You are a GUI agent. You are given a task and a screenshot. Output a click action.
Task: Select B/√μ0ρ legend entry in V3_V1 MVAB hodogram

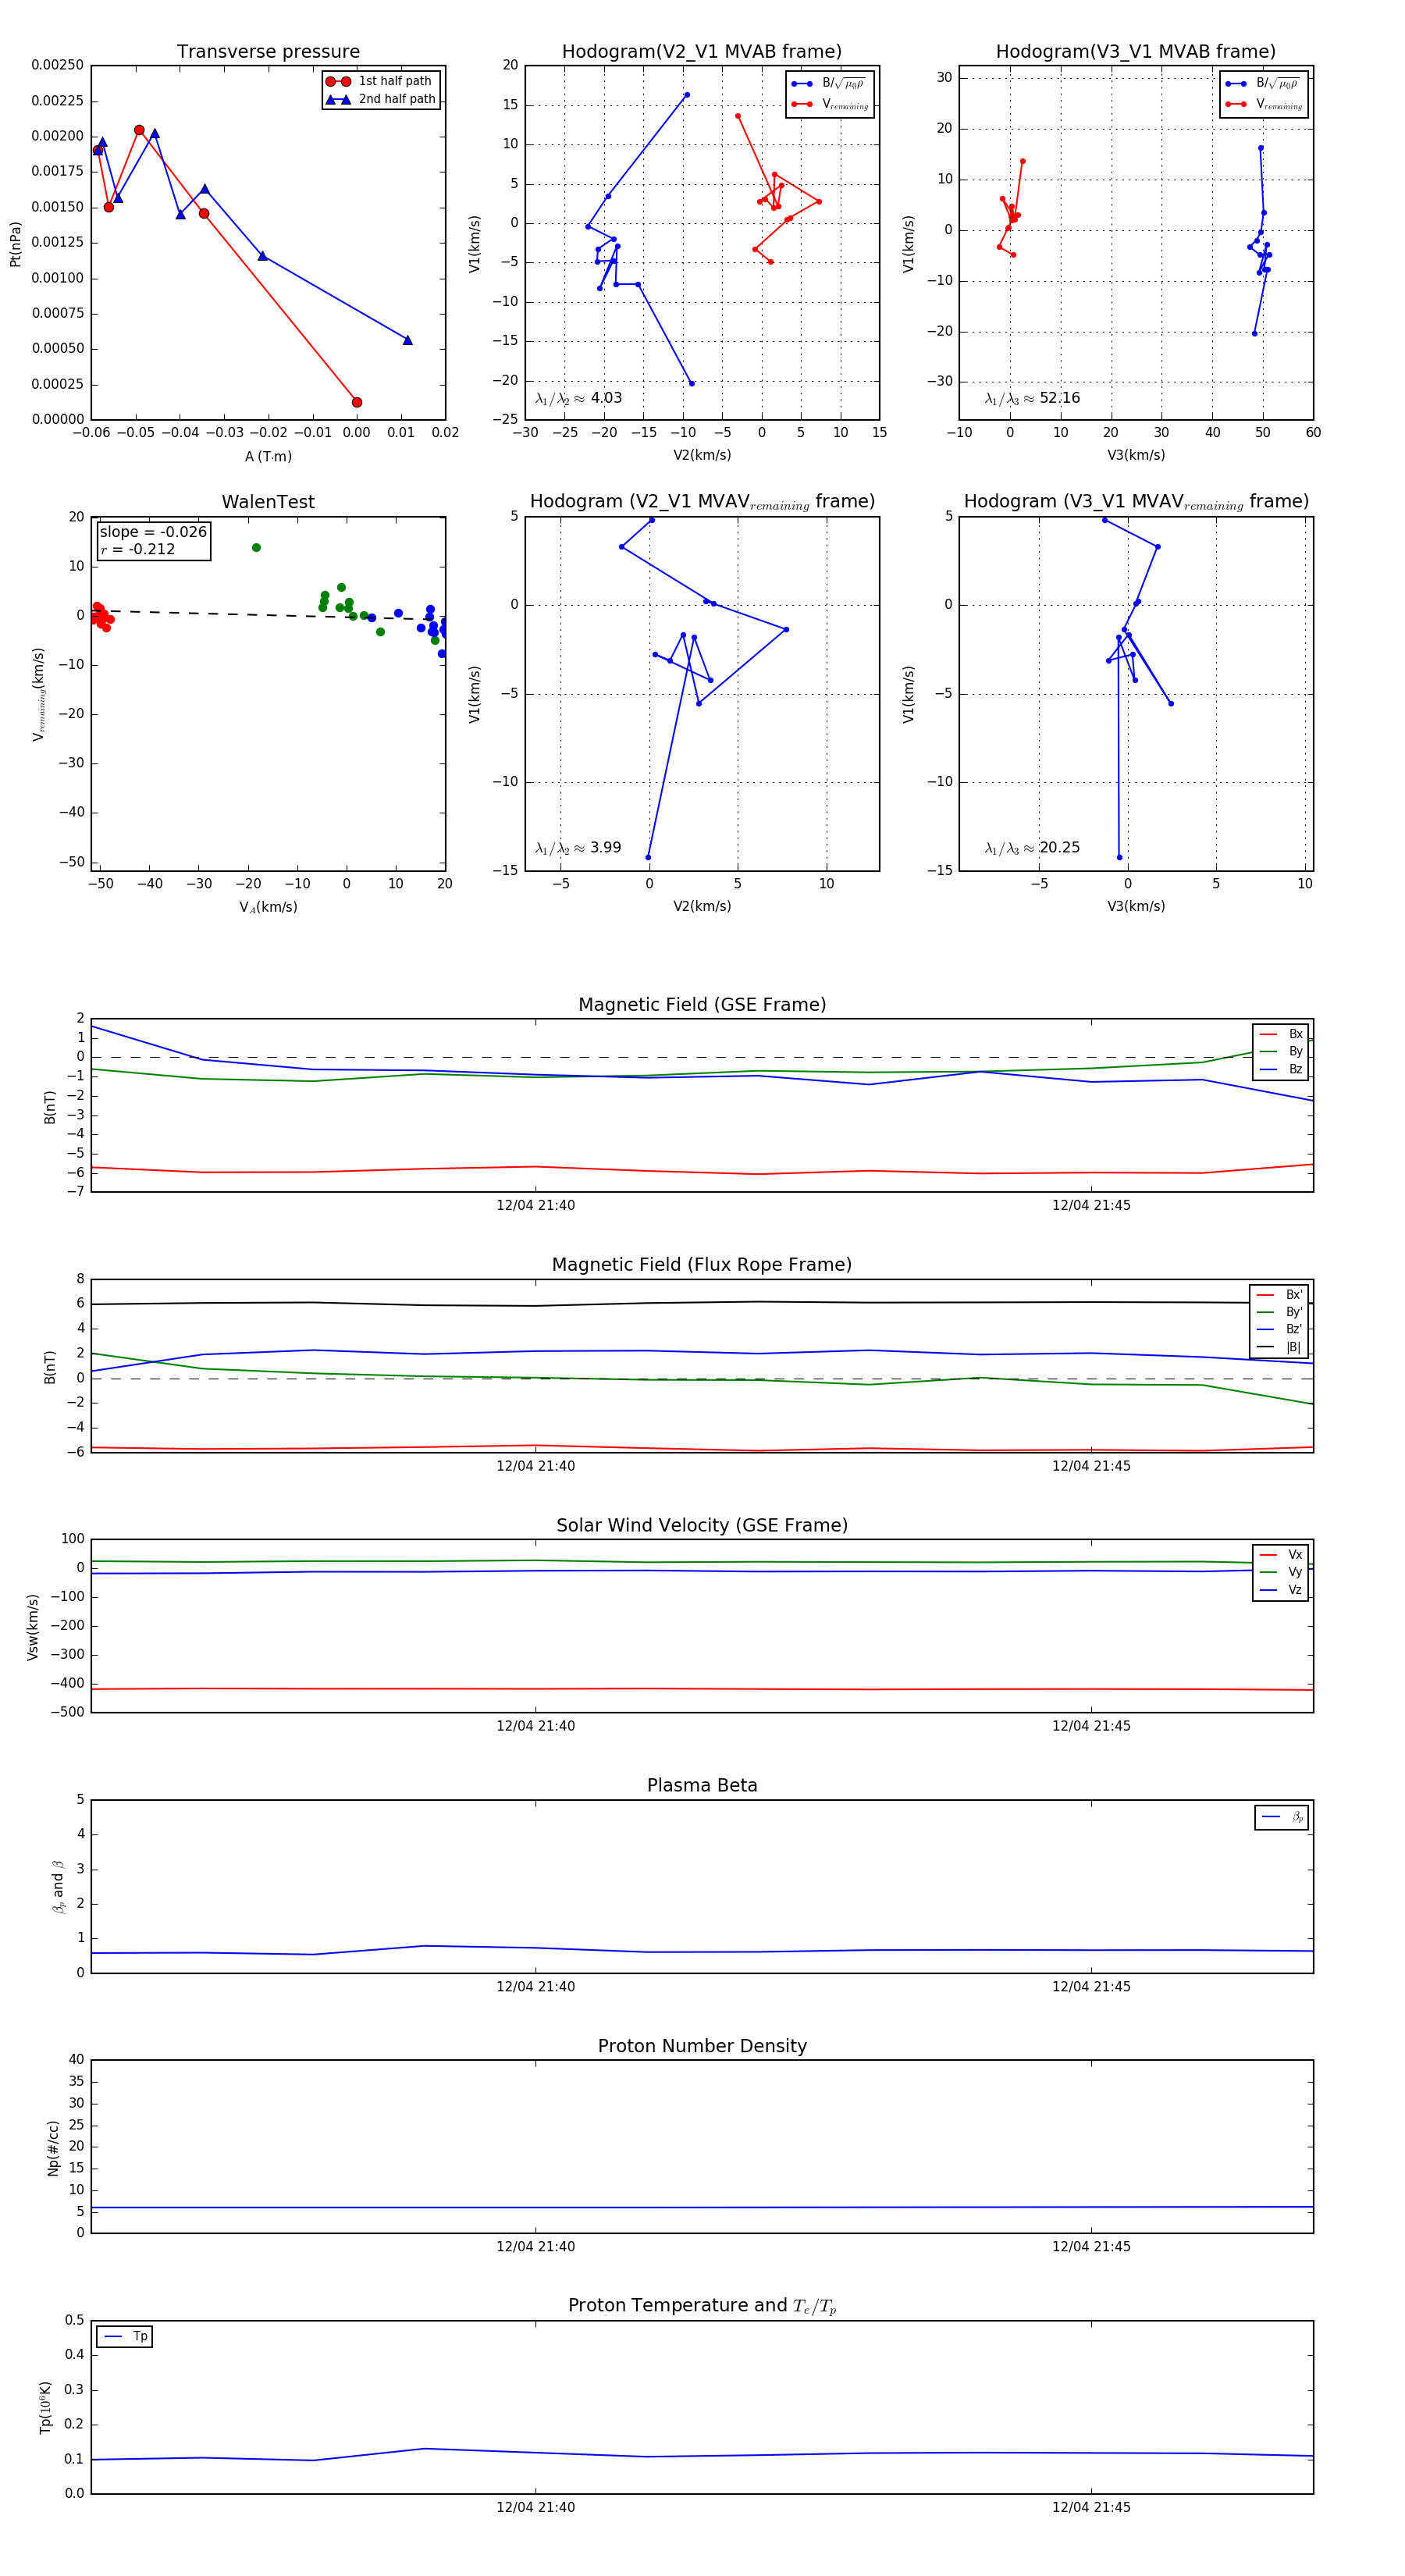coord(1263,84)
